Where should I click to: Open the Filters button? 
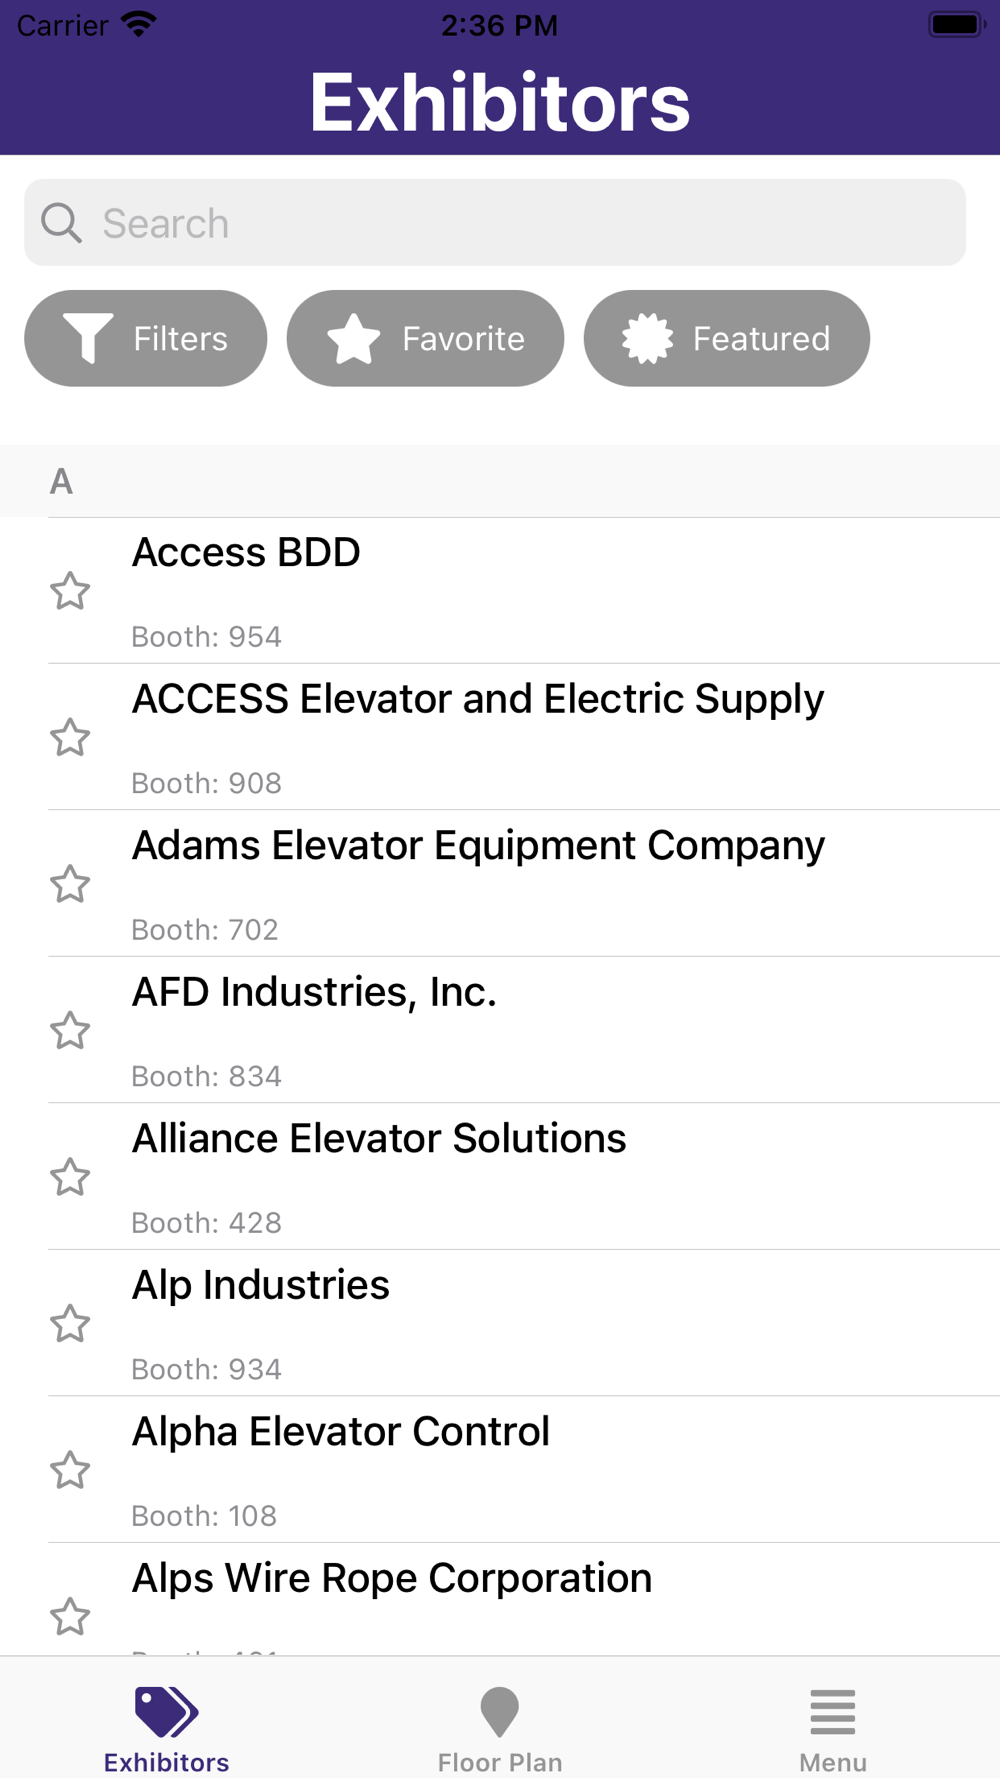[146, 339]
